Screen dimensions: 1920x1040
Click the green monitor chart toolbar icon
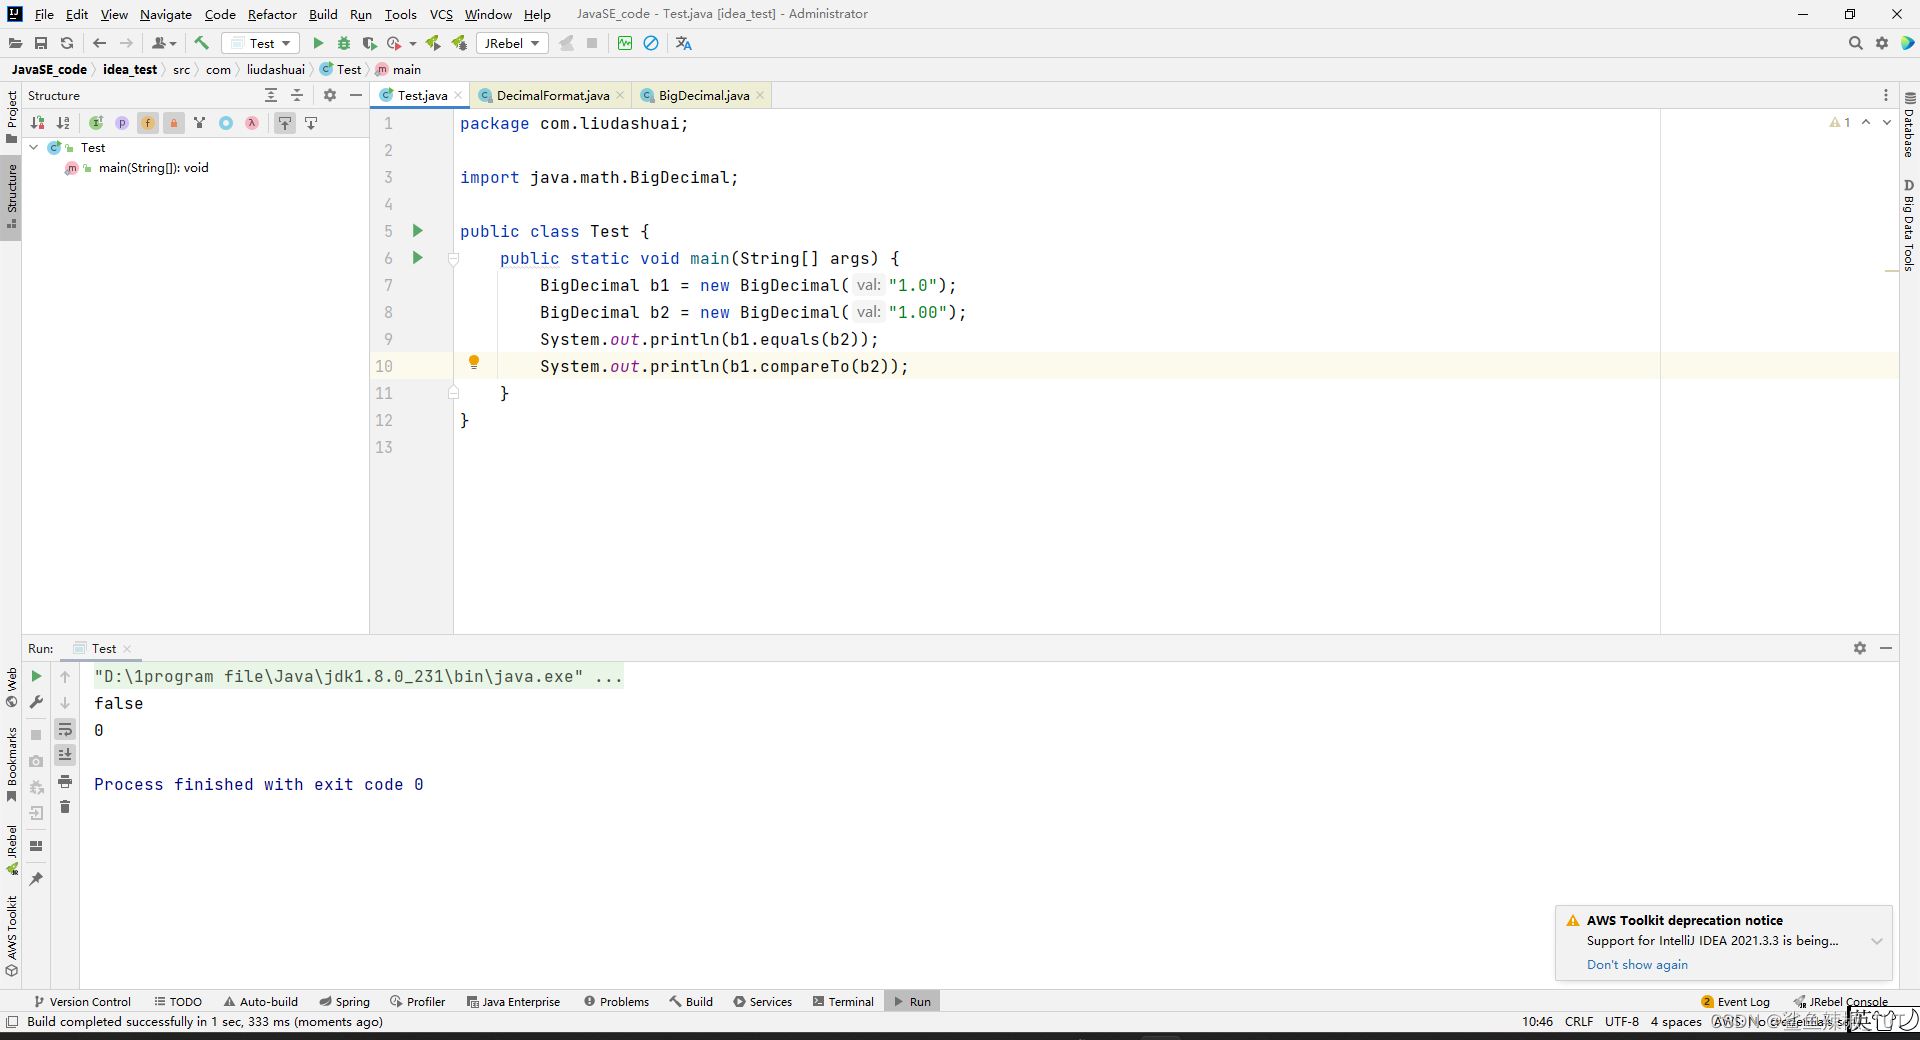pyautogui.click(x=625, y=43)
